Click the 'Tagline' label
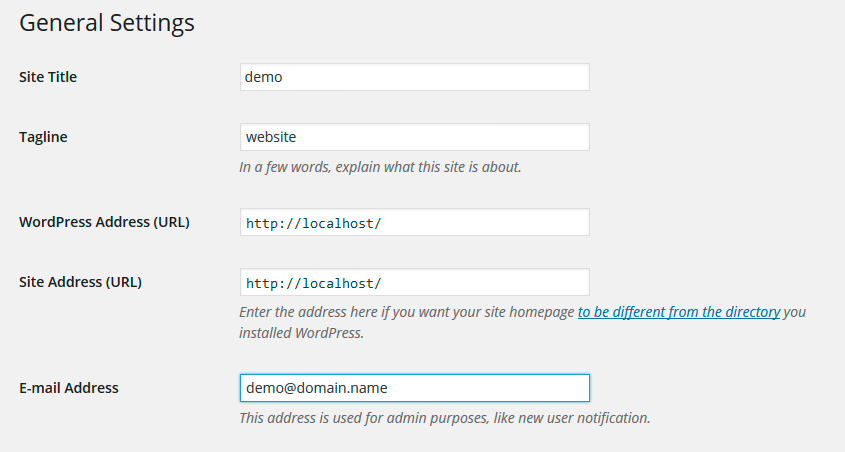 [x=43, y=137]
